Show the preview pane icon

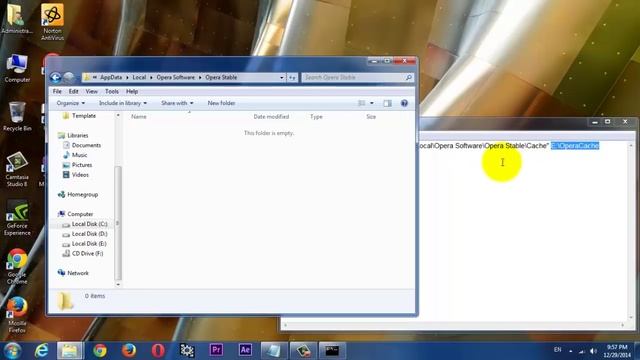tap(387, 103)
